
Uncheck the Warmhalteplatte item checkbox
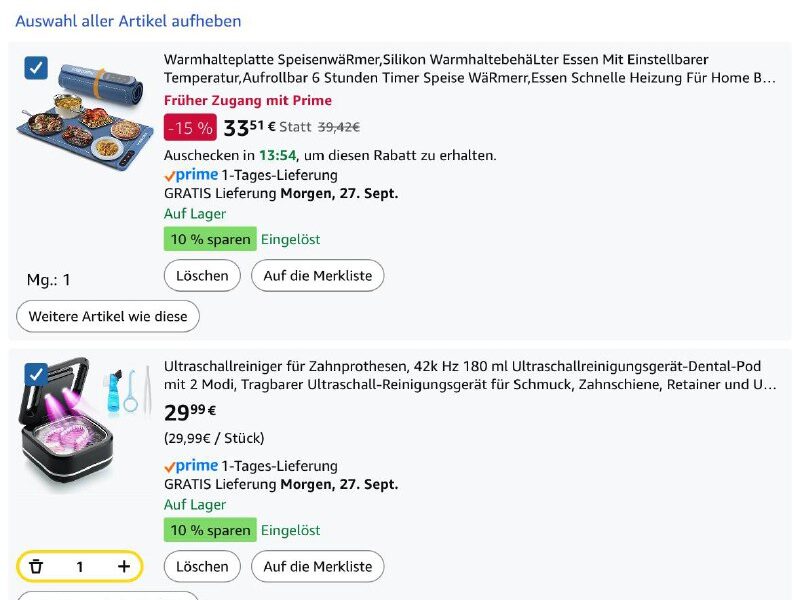(x=36, y=68)
